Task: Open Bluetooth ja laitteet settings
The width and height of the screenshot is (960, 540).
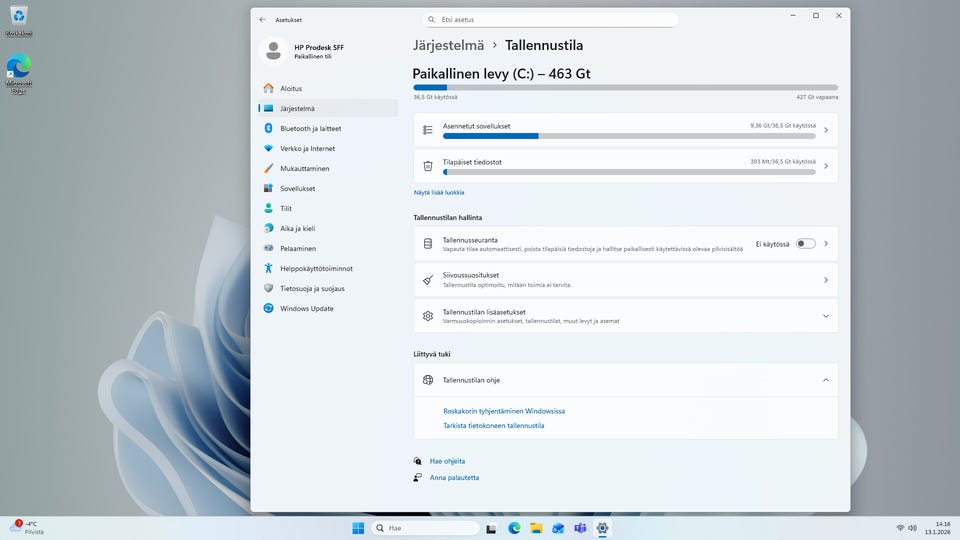Action: [310, 128]
